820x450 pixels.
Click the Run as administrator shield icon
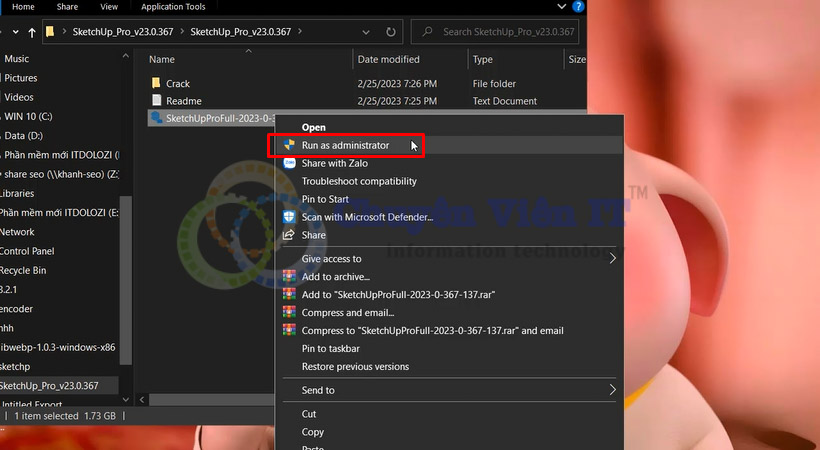289,145
